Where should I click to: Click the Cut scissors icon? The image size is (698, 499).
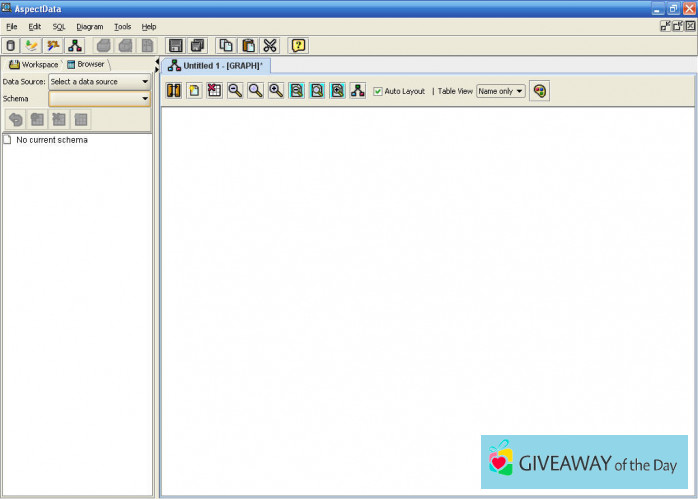(x=269, y=45)
